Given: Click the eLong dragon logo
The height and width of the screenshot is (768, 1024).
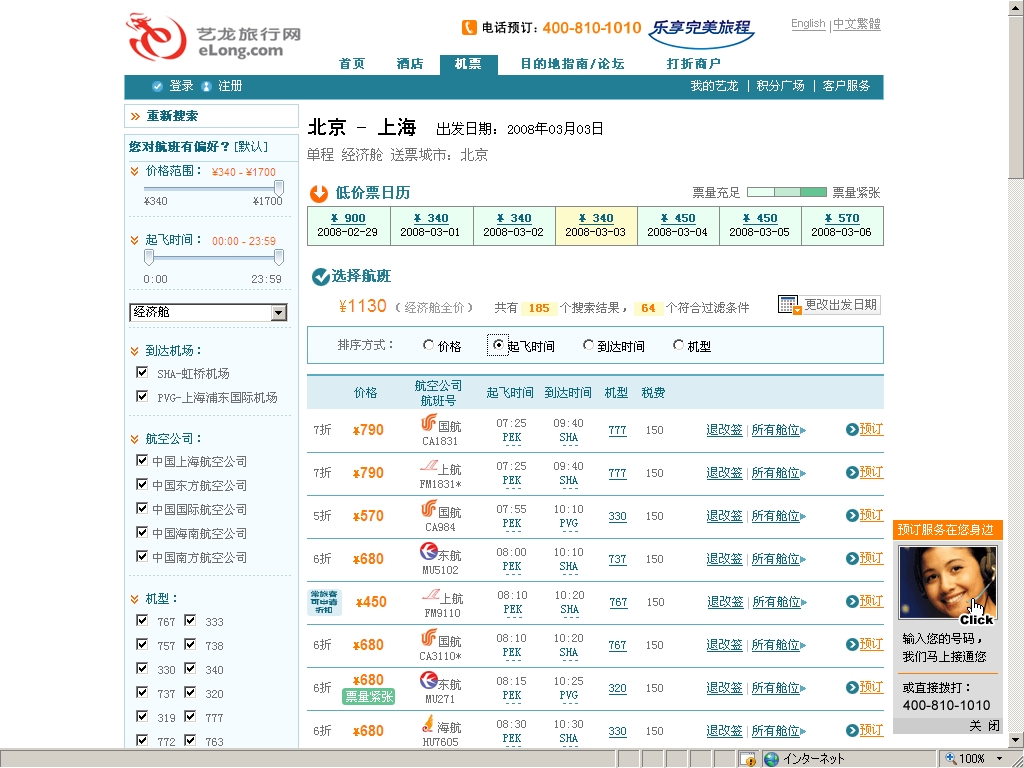Looking at the screenshot, I should click(x=156, y=38).
